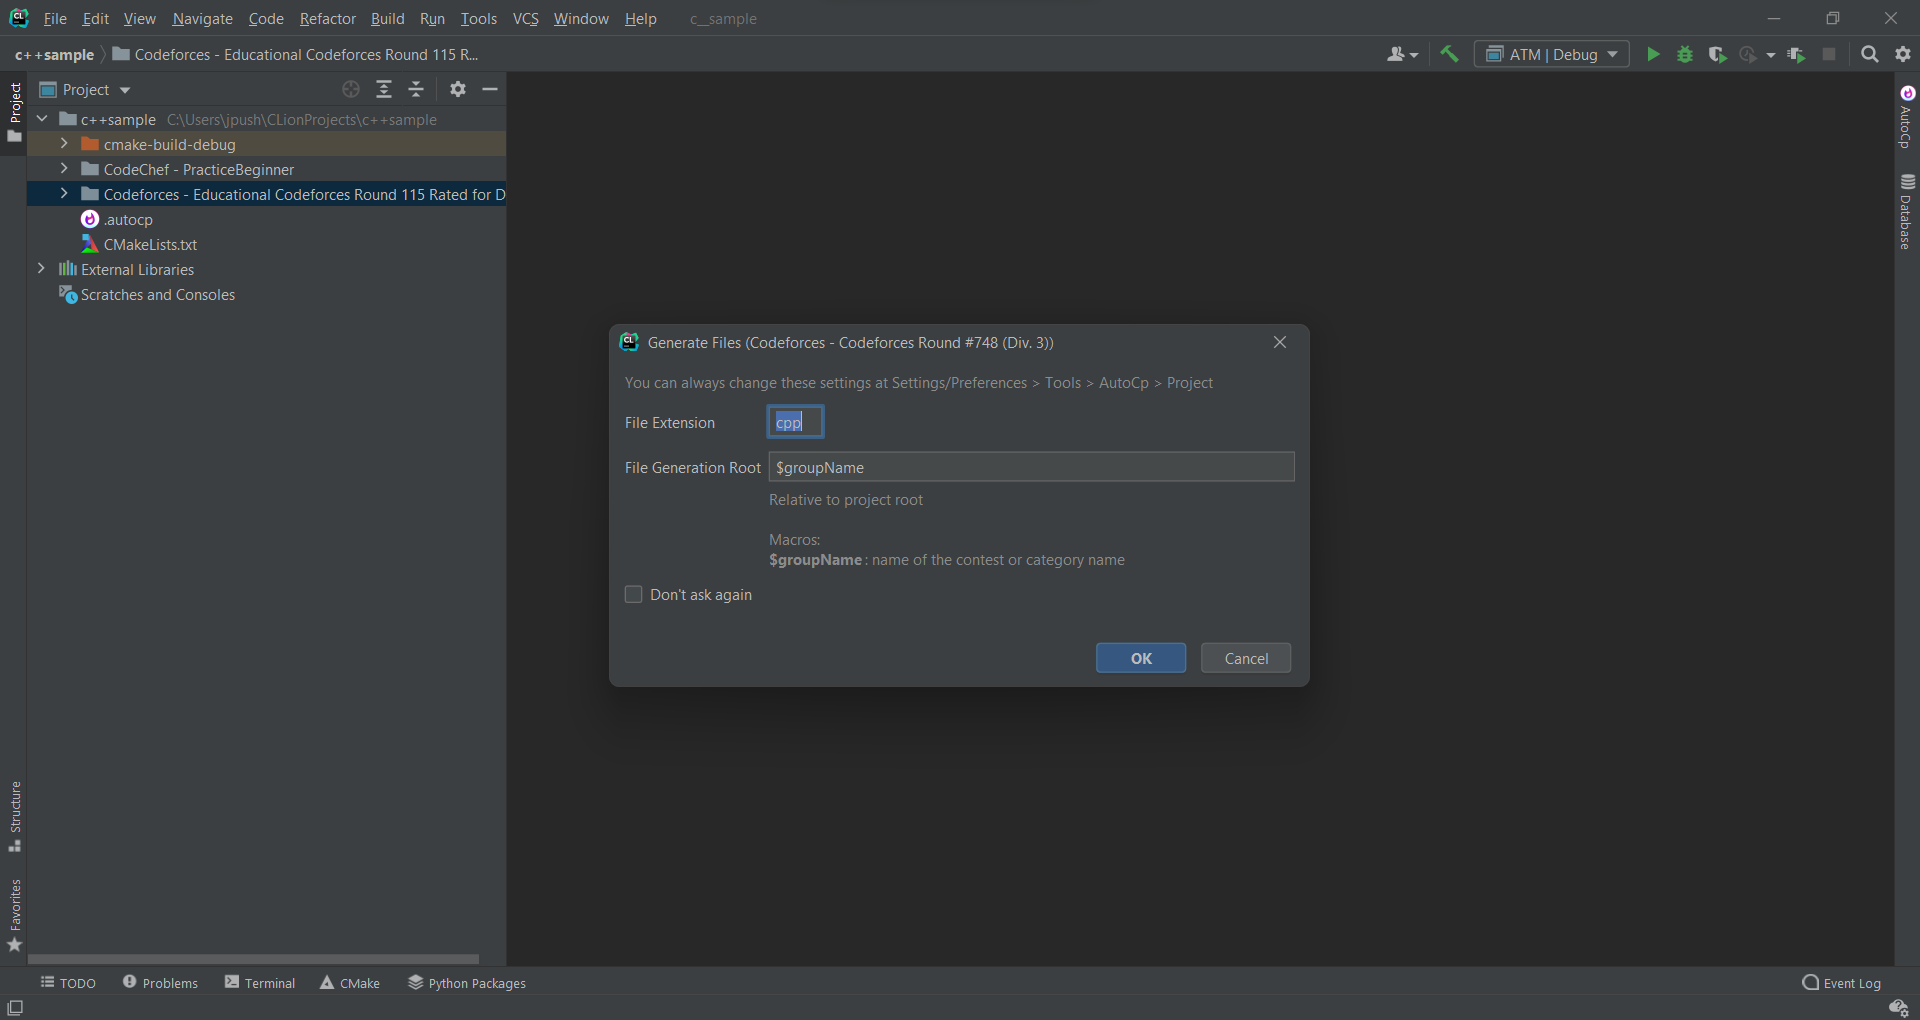This screenshot has width=1920, height=1020.
Task: Open the Code menu
Action: 266,19
